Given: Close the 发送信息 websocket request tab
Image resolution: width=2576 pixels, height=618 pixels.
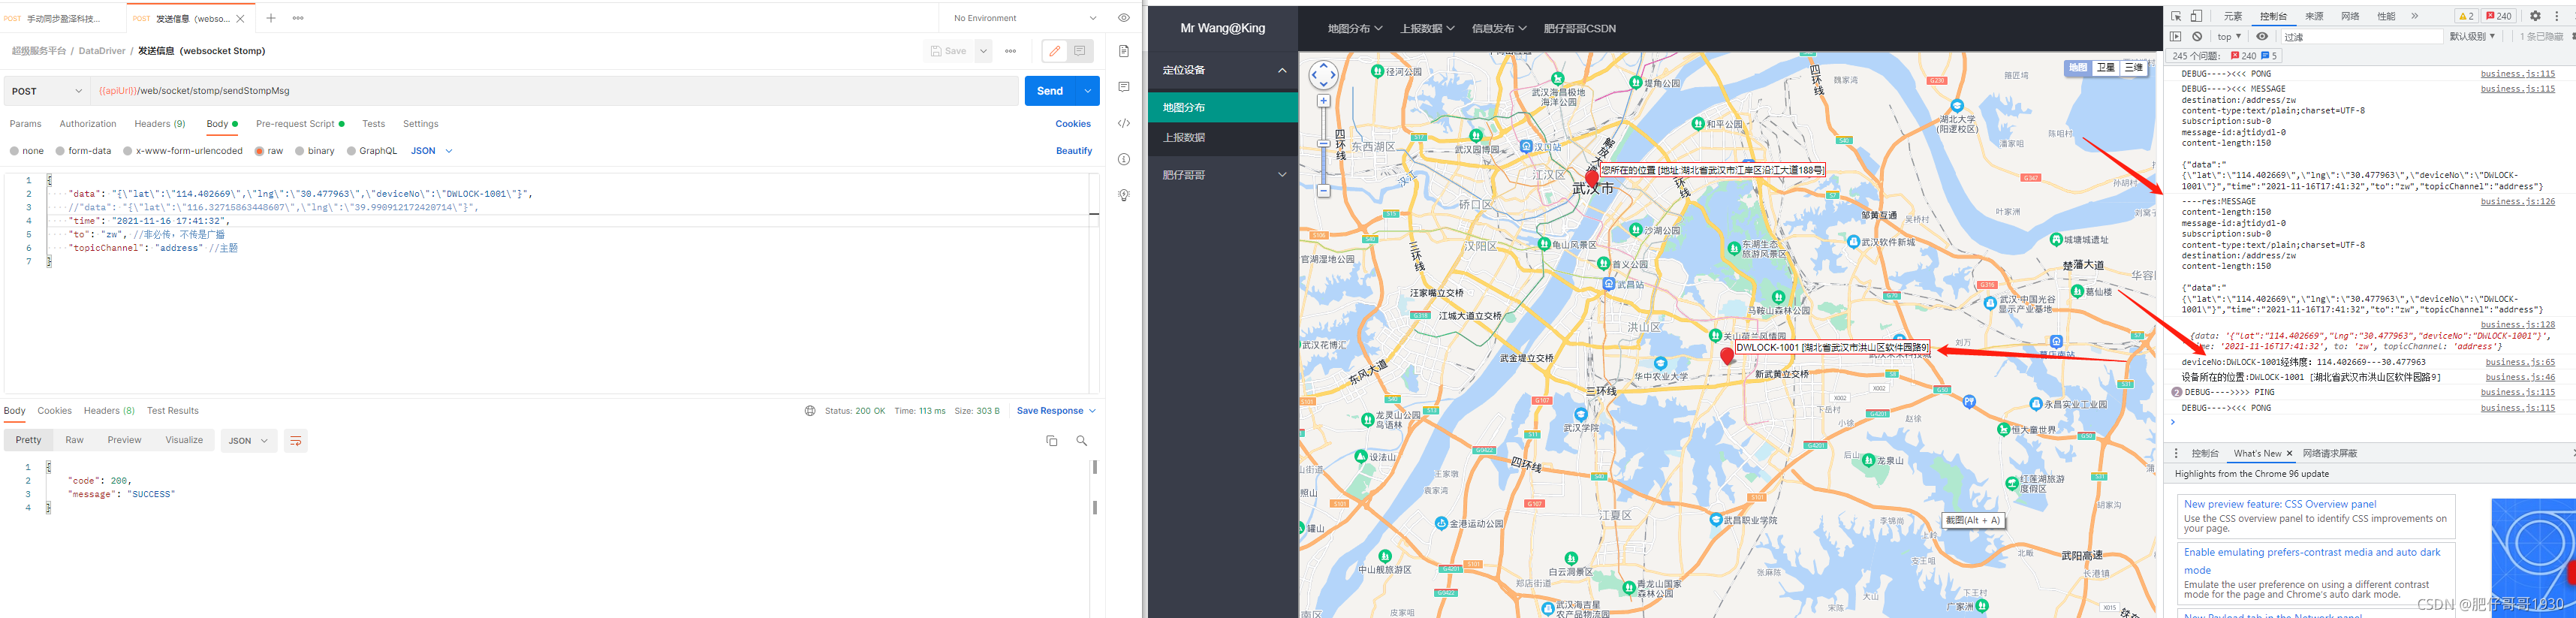Looking at the screenshot, I should [240, 18].
